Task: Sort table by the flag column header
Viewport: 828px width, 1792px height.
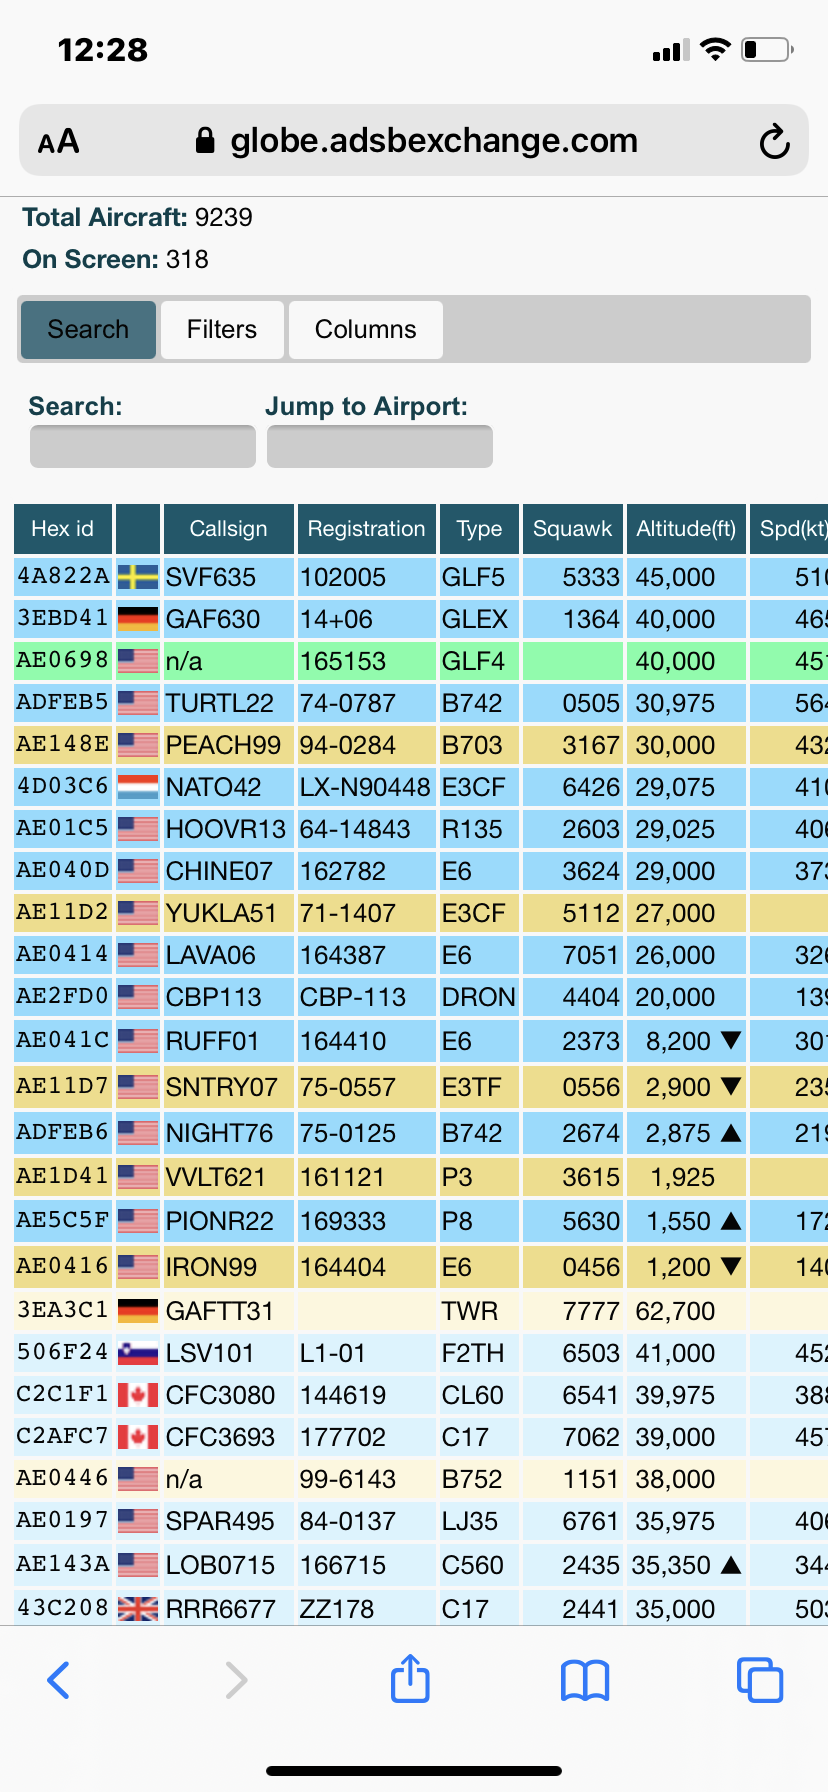Action: click(138, 529)
